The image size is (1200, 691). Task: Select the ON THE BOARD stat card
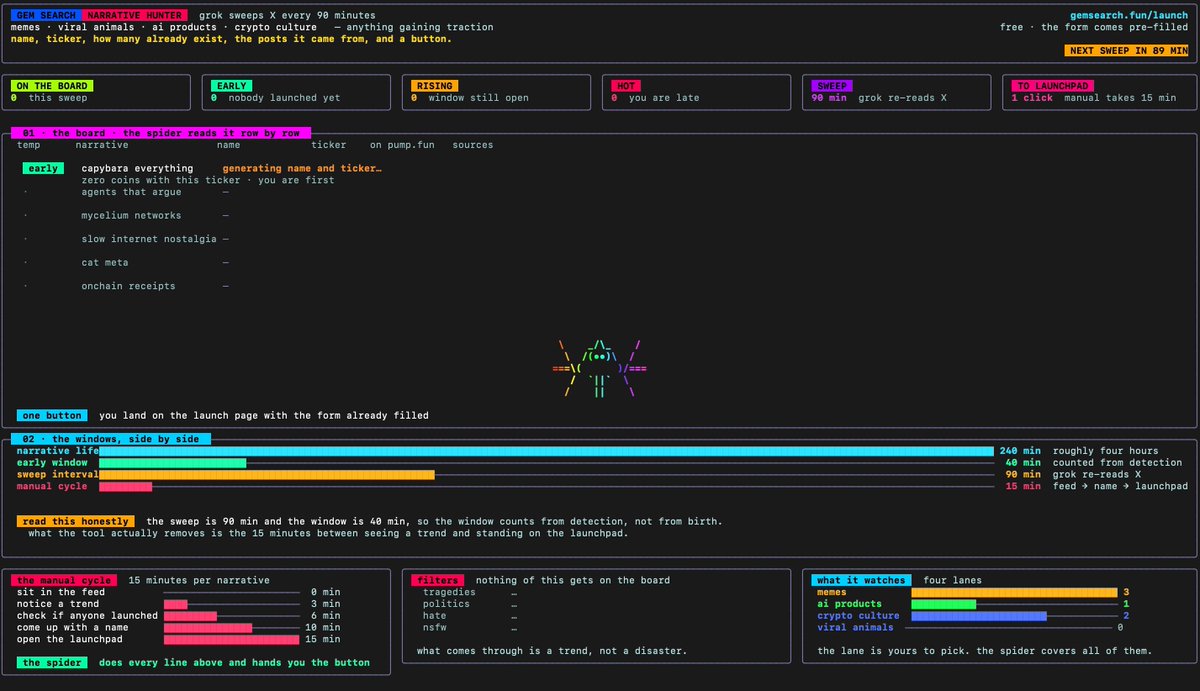click(x=97, y=92)
